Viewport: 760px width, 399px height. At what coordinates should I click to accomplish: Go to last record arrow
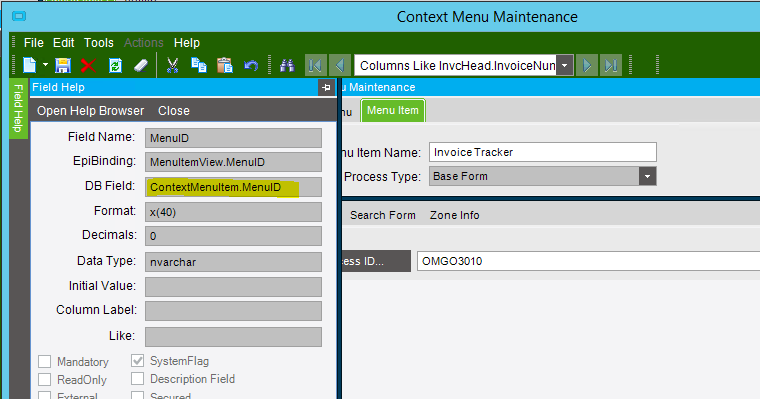611,65
